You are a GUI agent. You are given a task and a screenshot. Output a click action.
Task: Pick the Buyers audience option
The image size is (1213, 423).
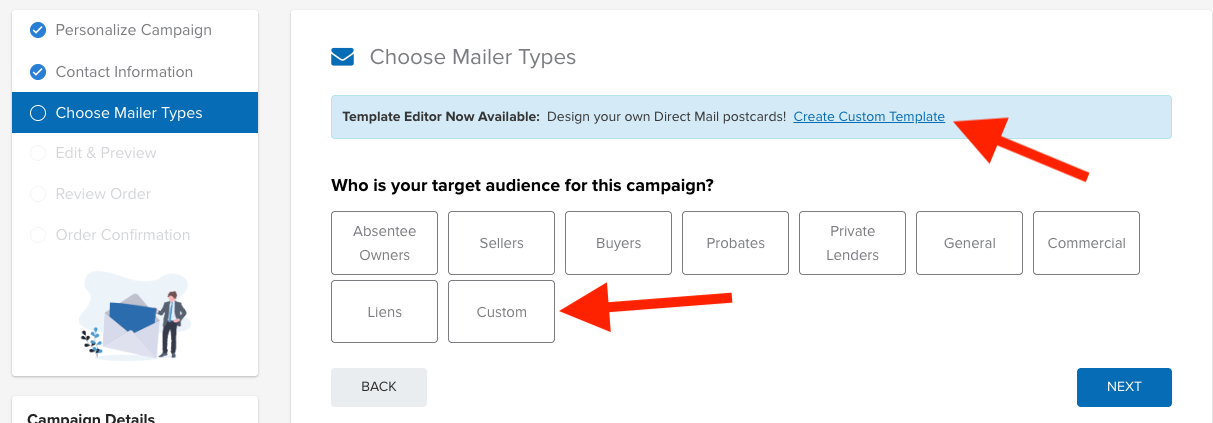coord(618,243)
